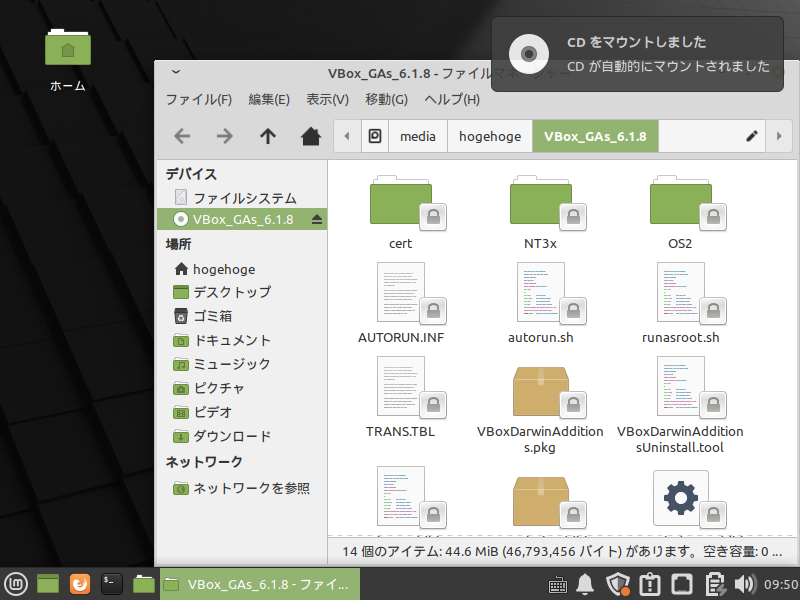Select hogehoge segment in path bar
800x600 pixels.
tap(490, 136)
